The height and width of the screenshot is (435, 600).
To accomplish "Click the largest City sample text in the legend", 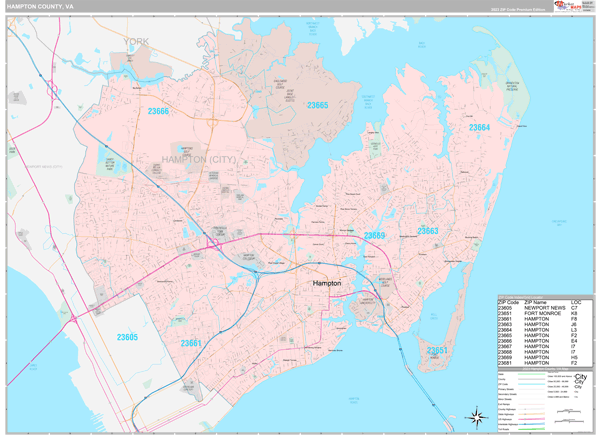I will tap(581, 377).
